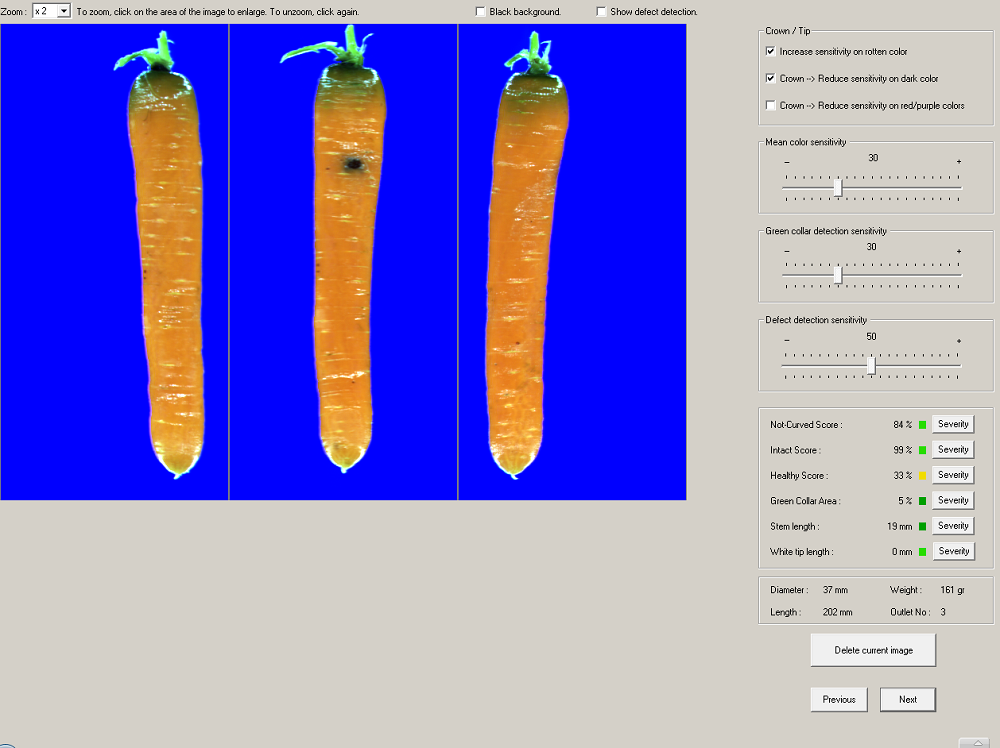
Task: Click the Green collar detection sensitivity slider handle
Action: [x=838, y=275]
